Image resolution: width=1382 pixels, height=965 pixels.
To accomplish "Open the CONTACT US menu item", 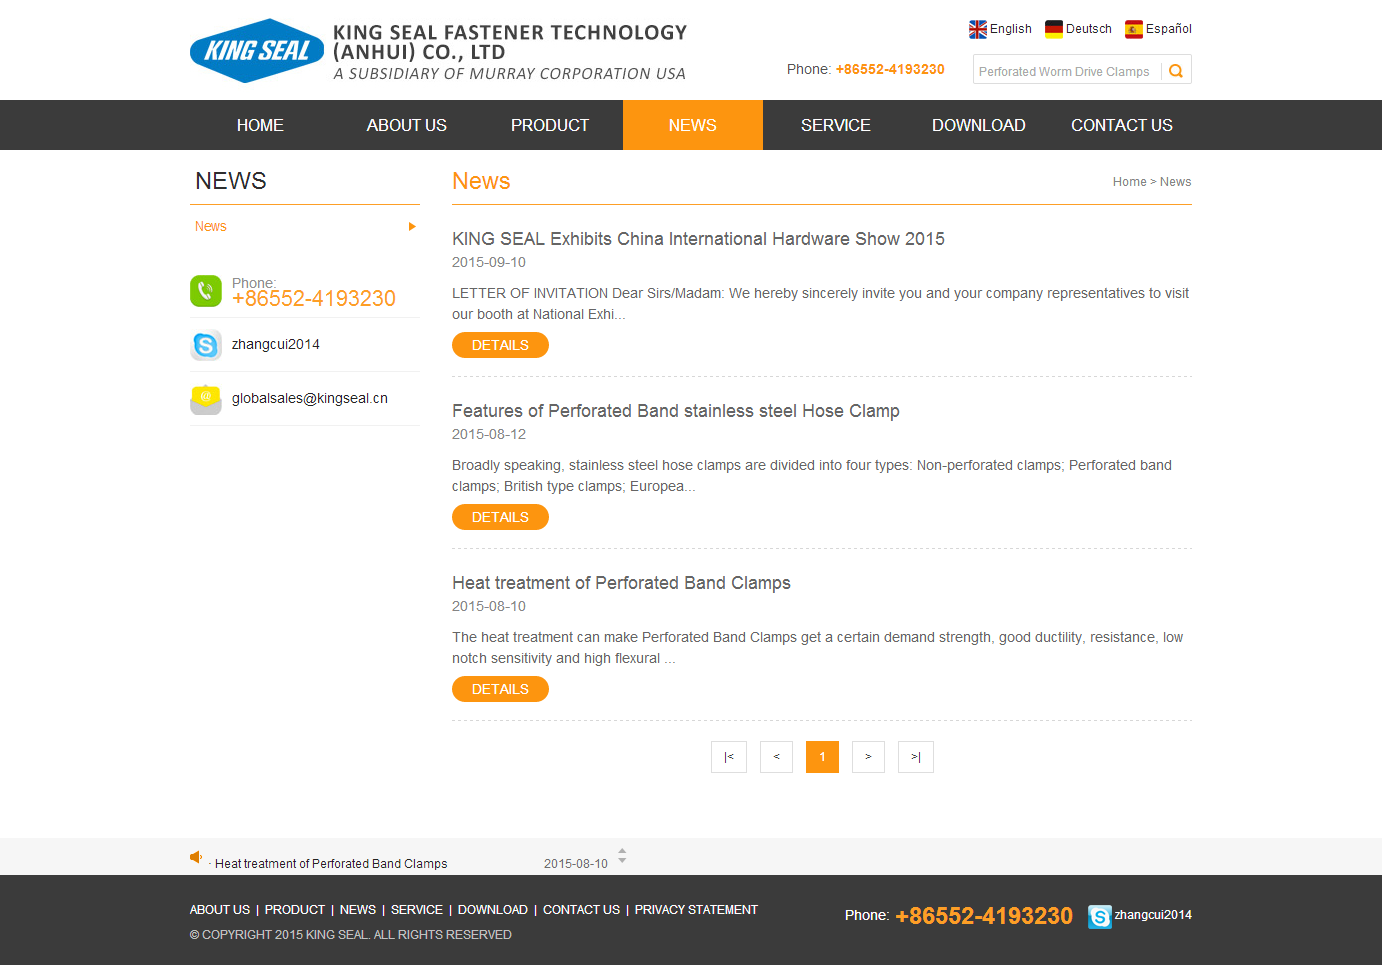I will click(1122, 125).
